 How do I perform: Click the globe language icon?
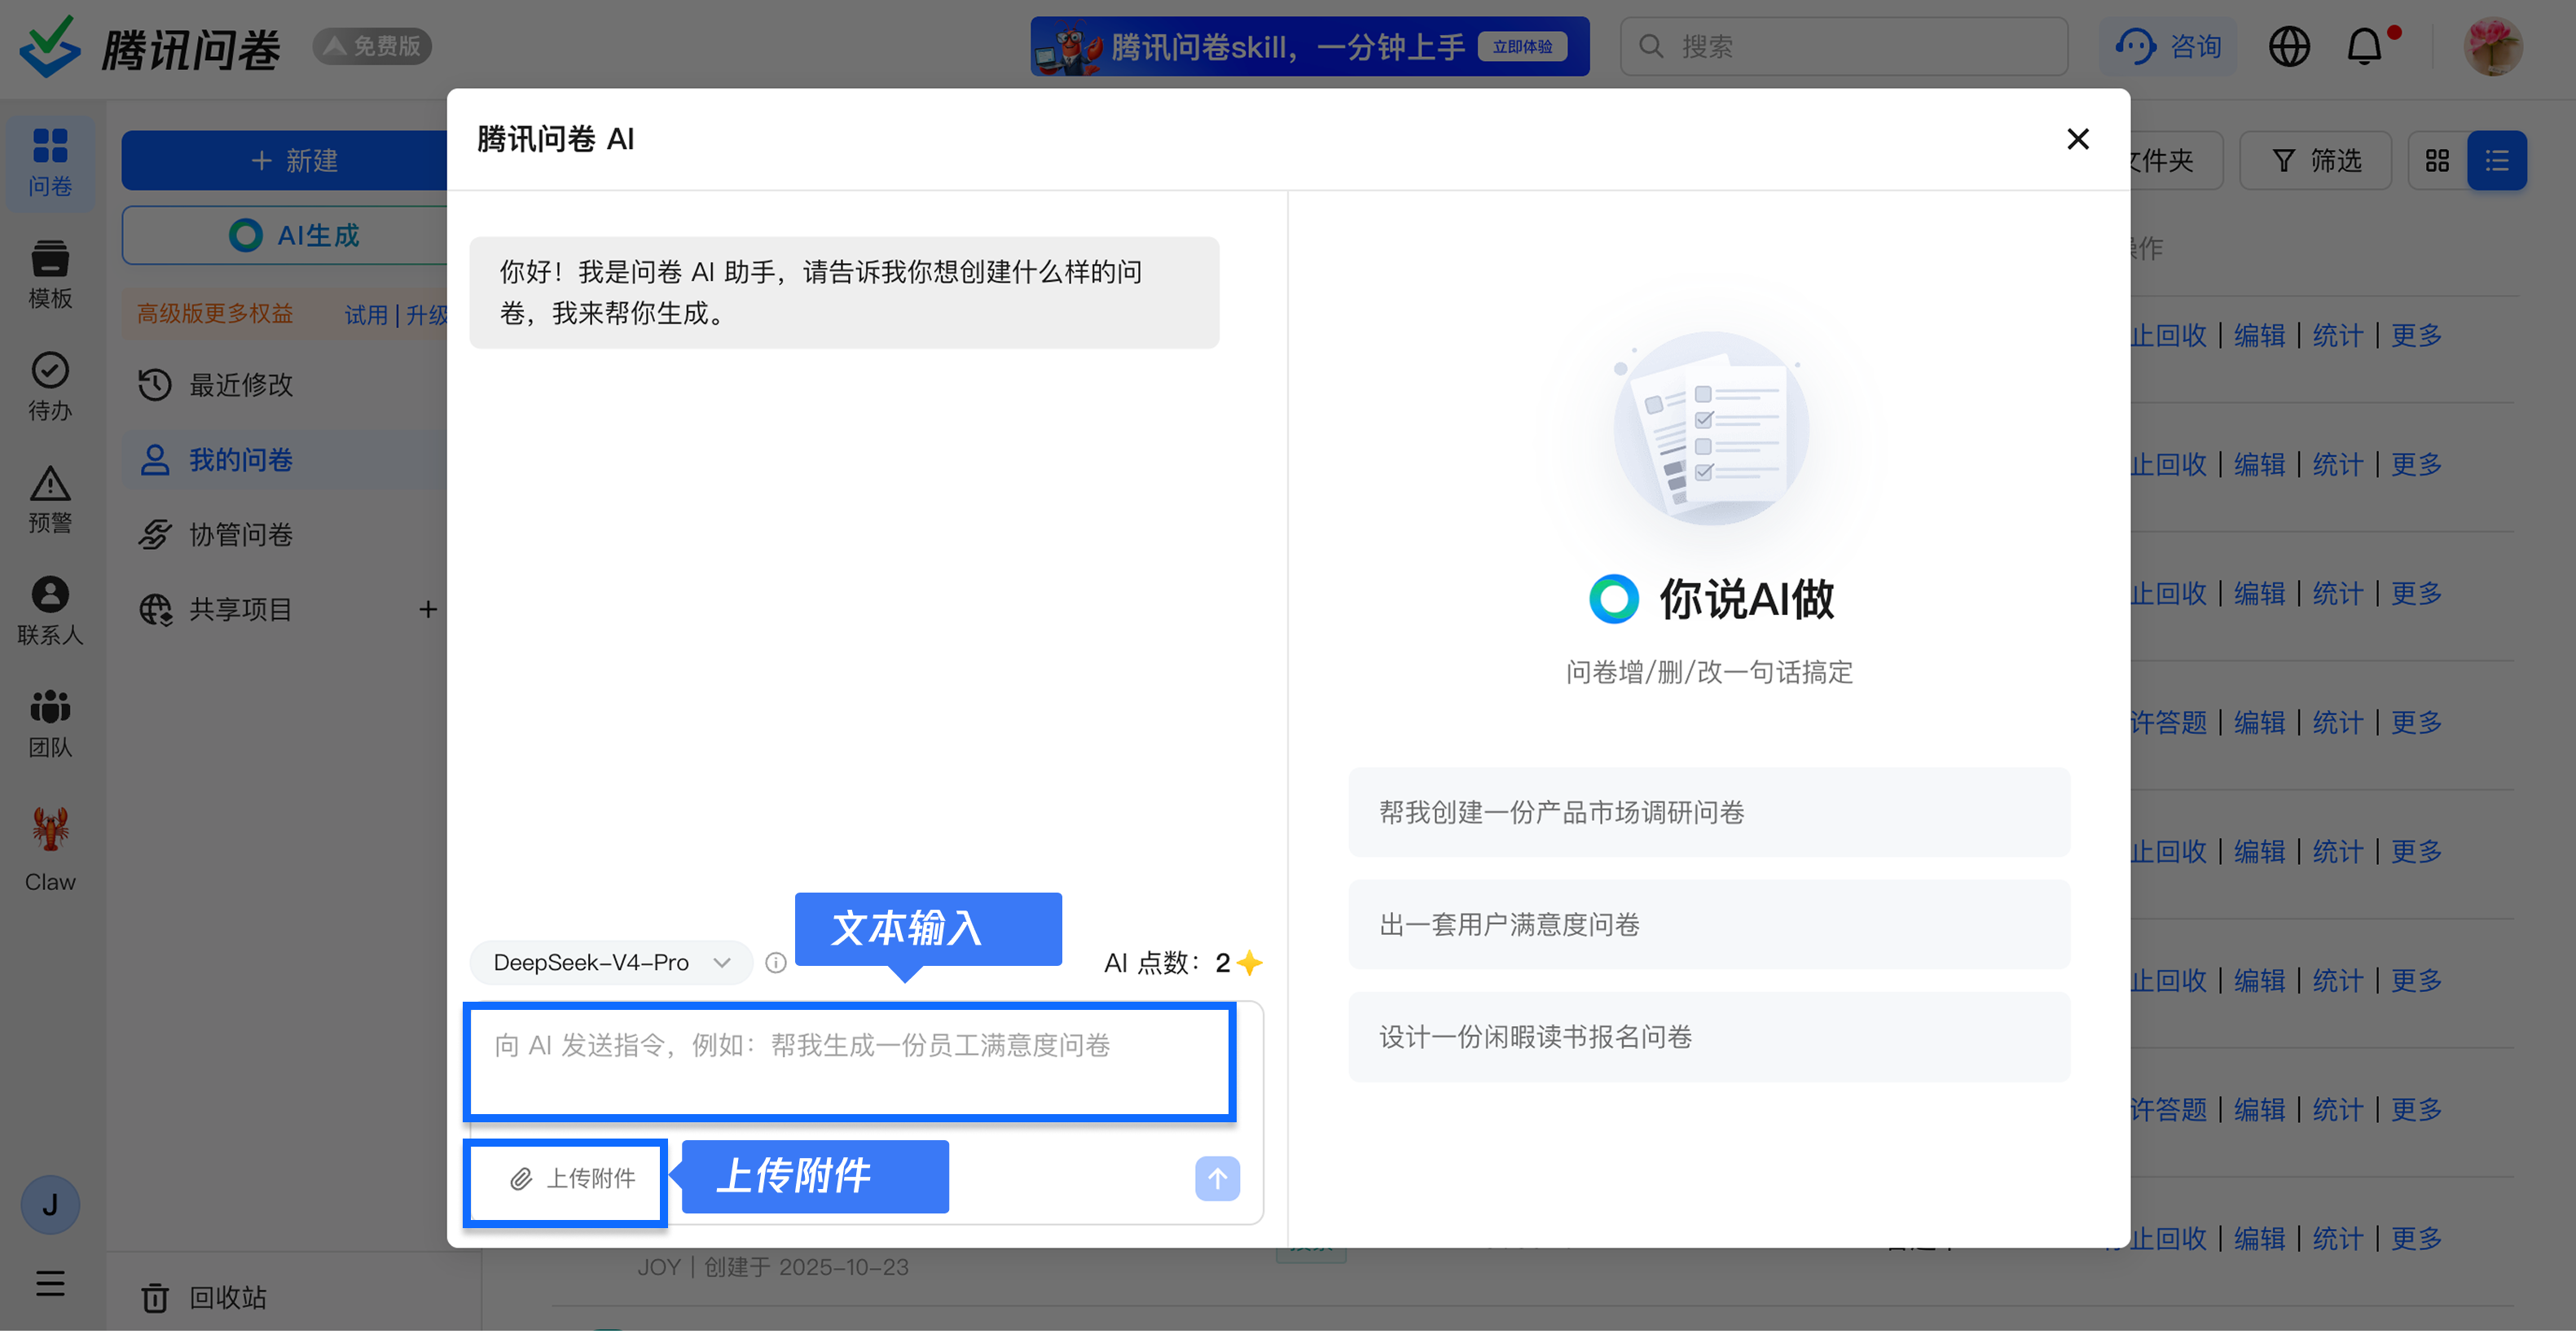click(2288, 46)
